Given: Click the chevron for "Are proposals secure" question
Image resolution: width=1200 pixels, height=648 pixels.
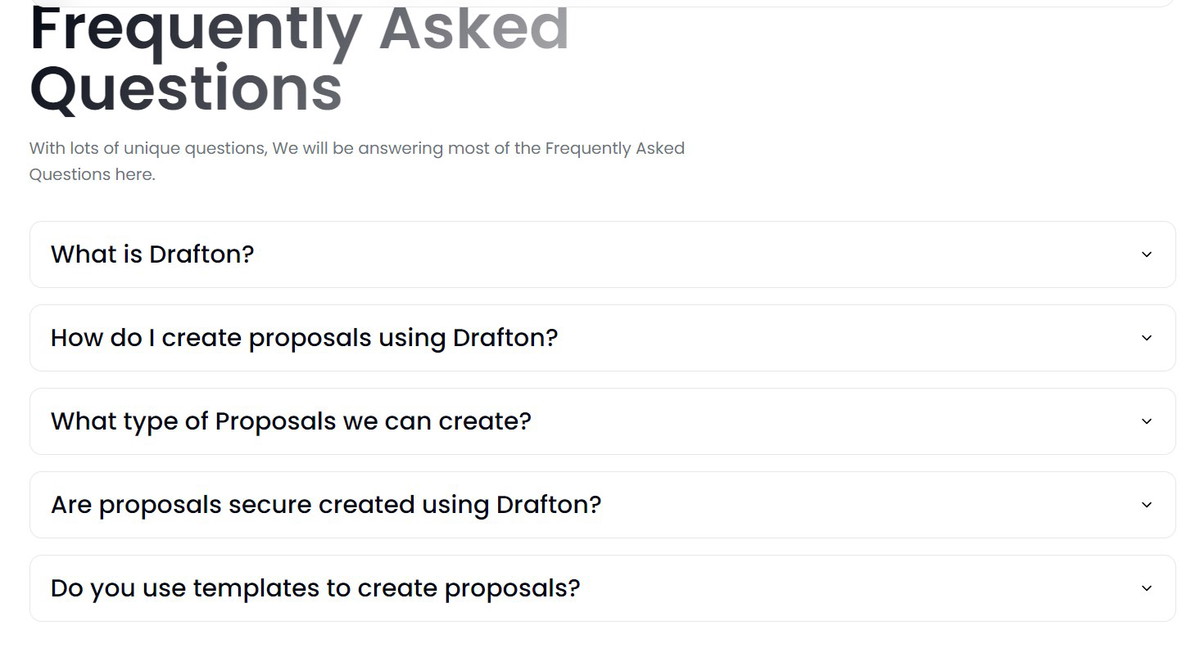Looking at the screenshot, I should click(x=1146, y=505).
